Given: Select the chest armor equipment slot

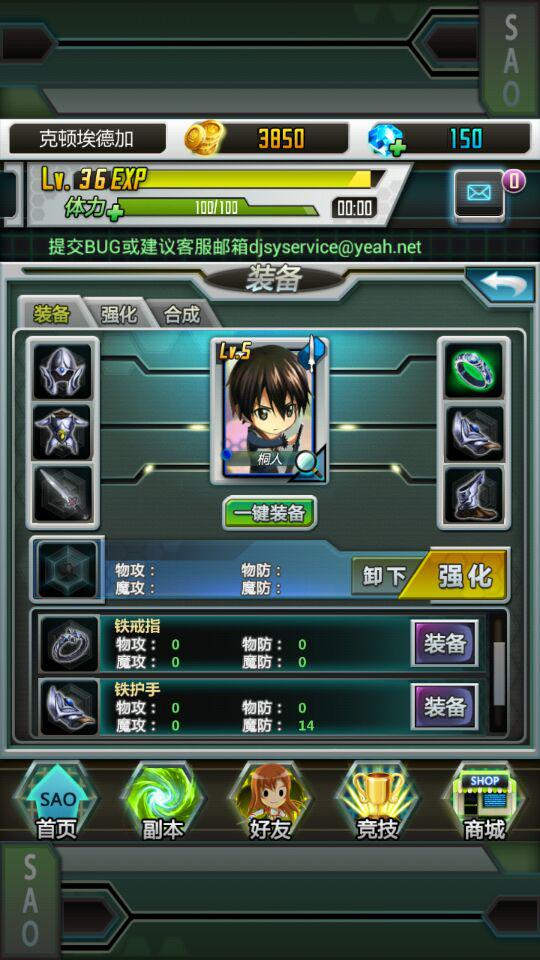Looking at the screenshot, I should (x=62, y=432).
